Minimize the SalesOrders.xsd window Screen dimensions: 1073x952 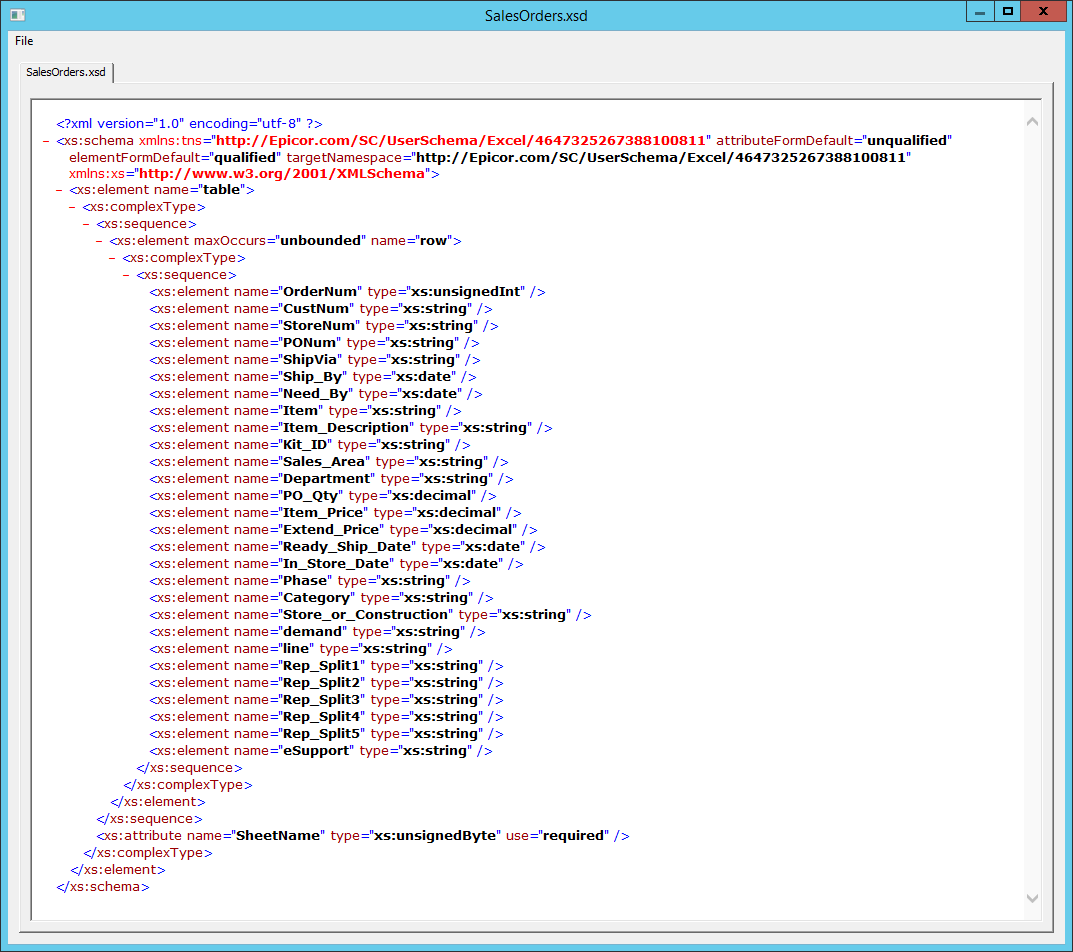click(980, 12)
